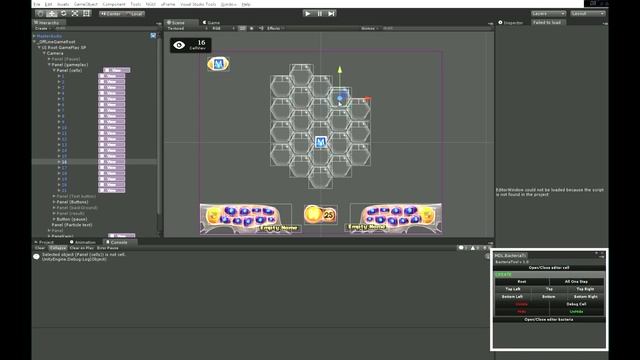Image resolution: width=640 pixels, height=360 pixels.
Task: Click the log entry speech bubble icon
Action: click(x=36, y=257)
